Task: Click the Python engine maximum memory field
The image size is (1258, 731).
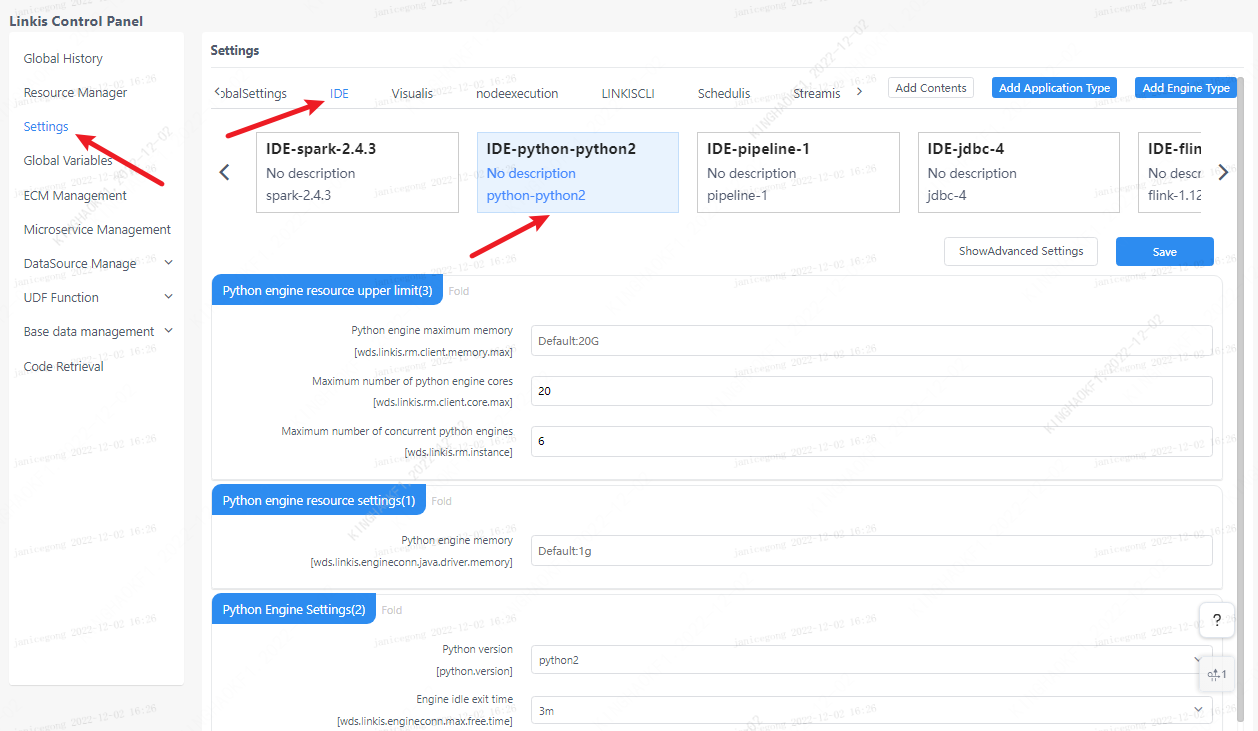Action: click(870, 341)
